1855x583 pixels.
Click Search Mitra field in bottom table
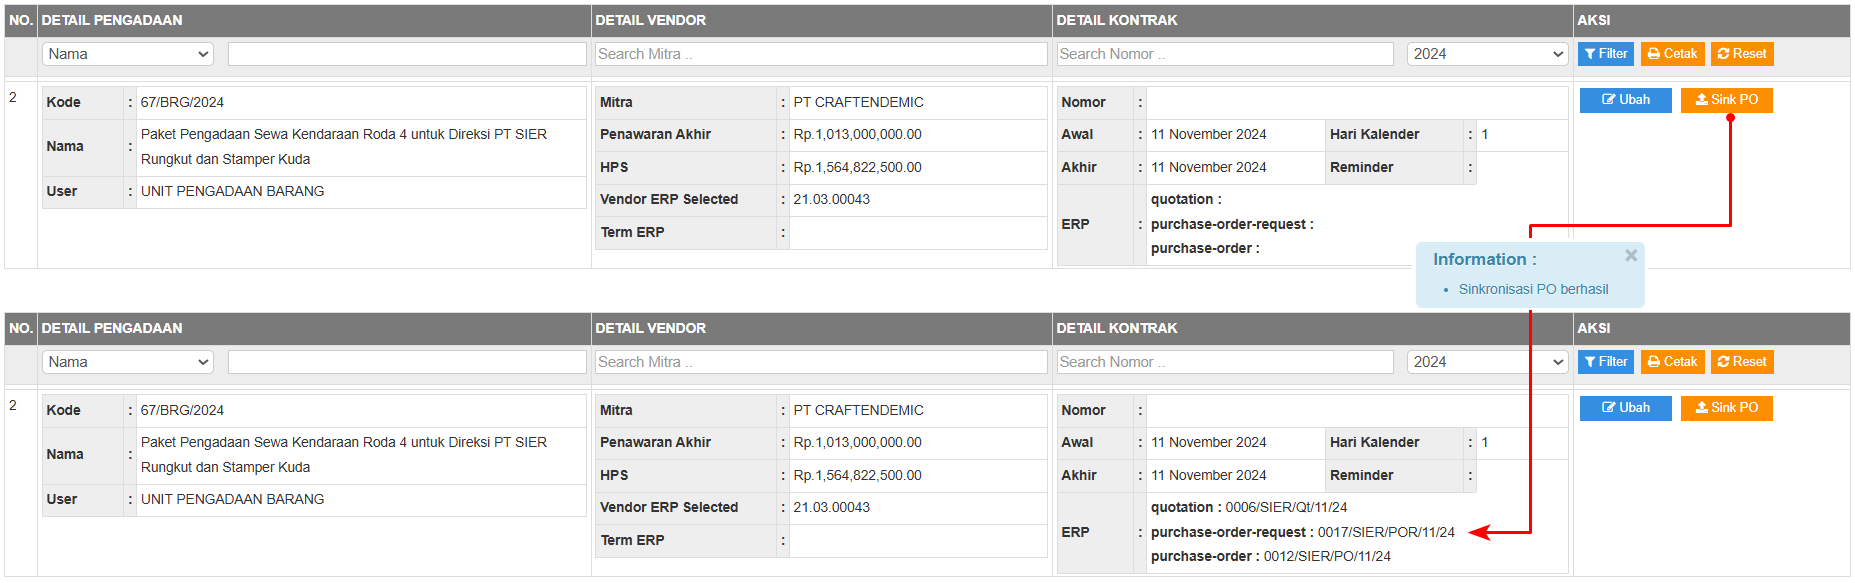tap(820, 362)
